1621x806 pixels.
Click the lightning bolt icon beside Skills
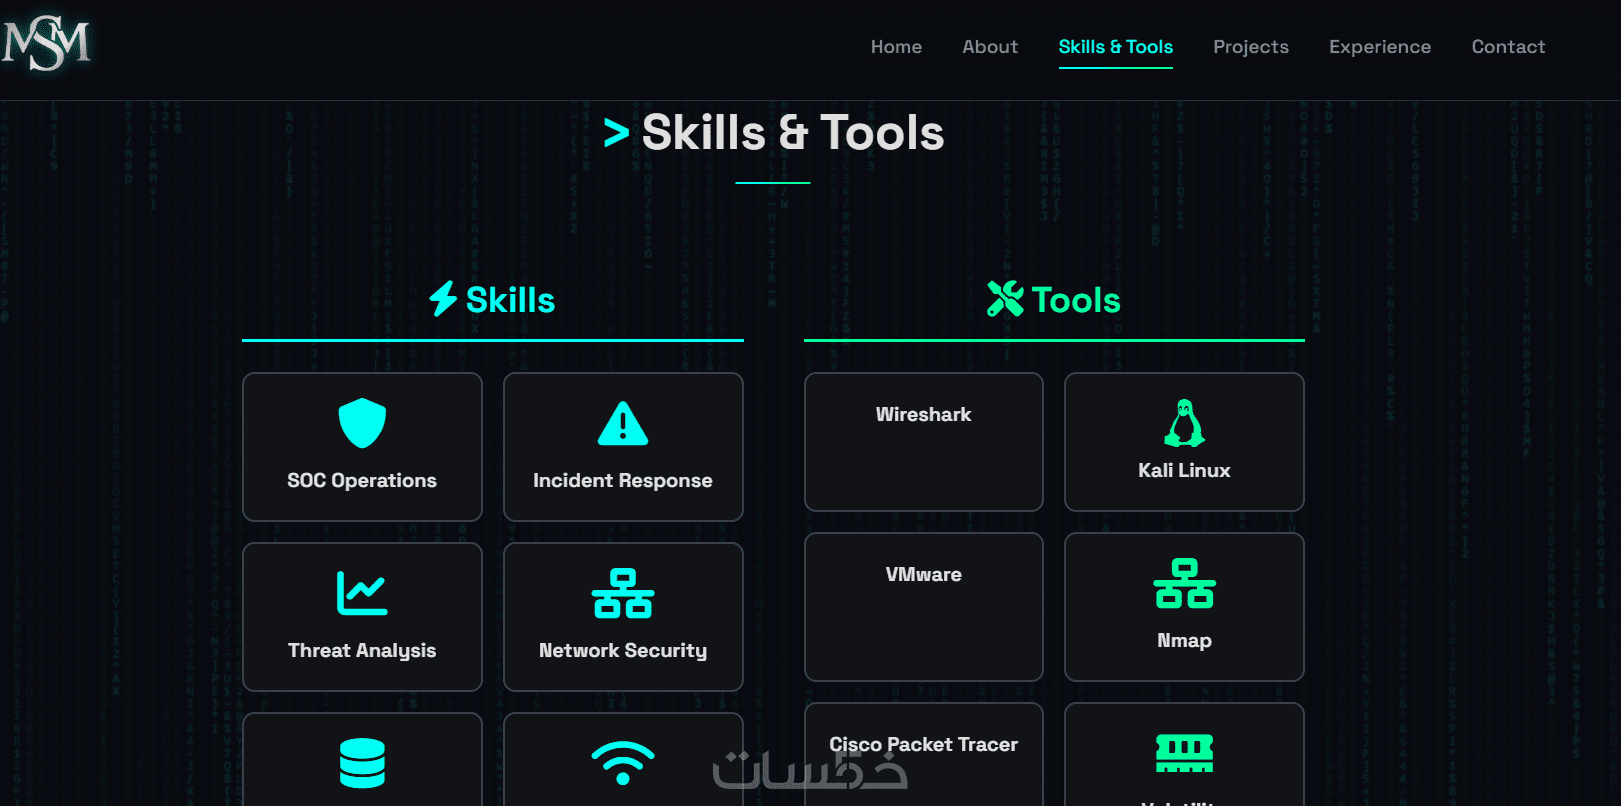(443, 299)
